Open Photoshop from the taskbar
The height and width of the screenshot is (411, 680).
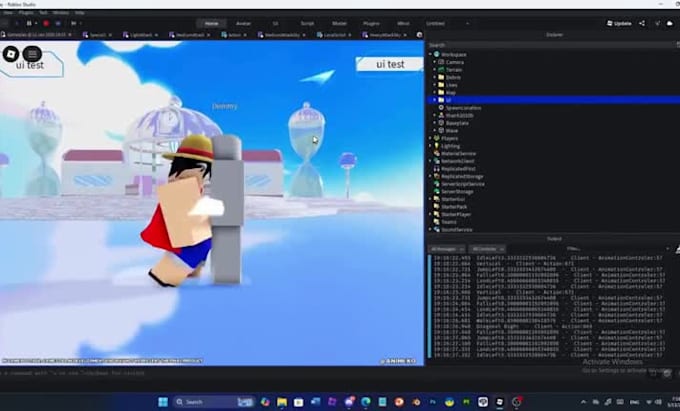pyautogui.click(x=432, y=402)
